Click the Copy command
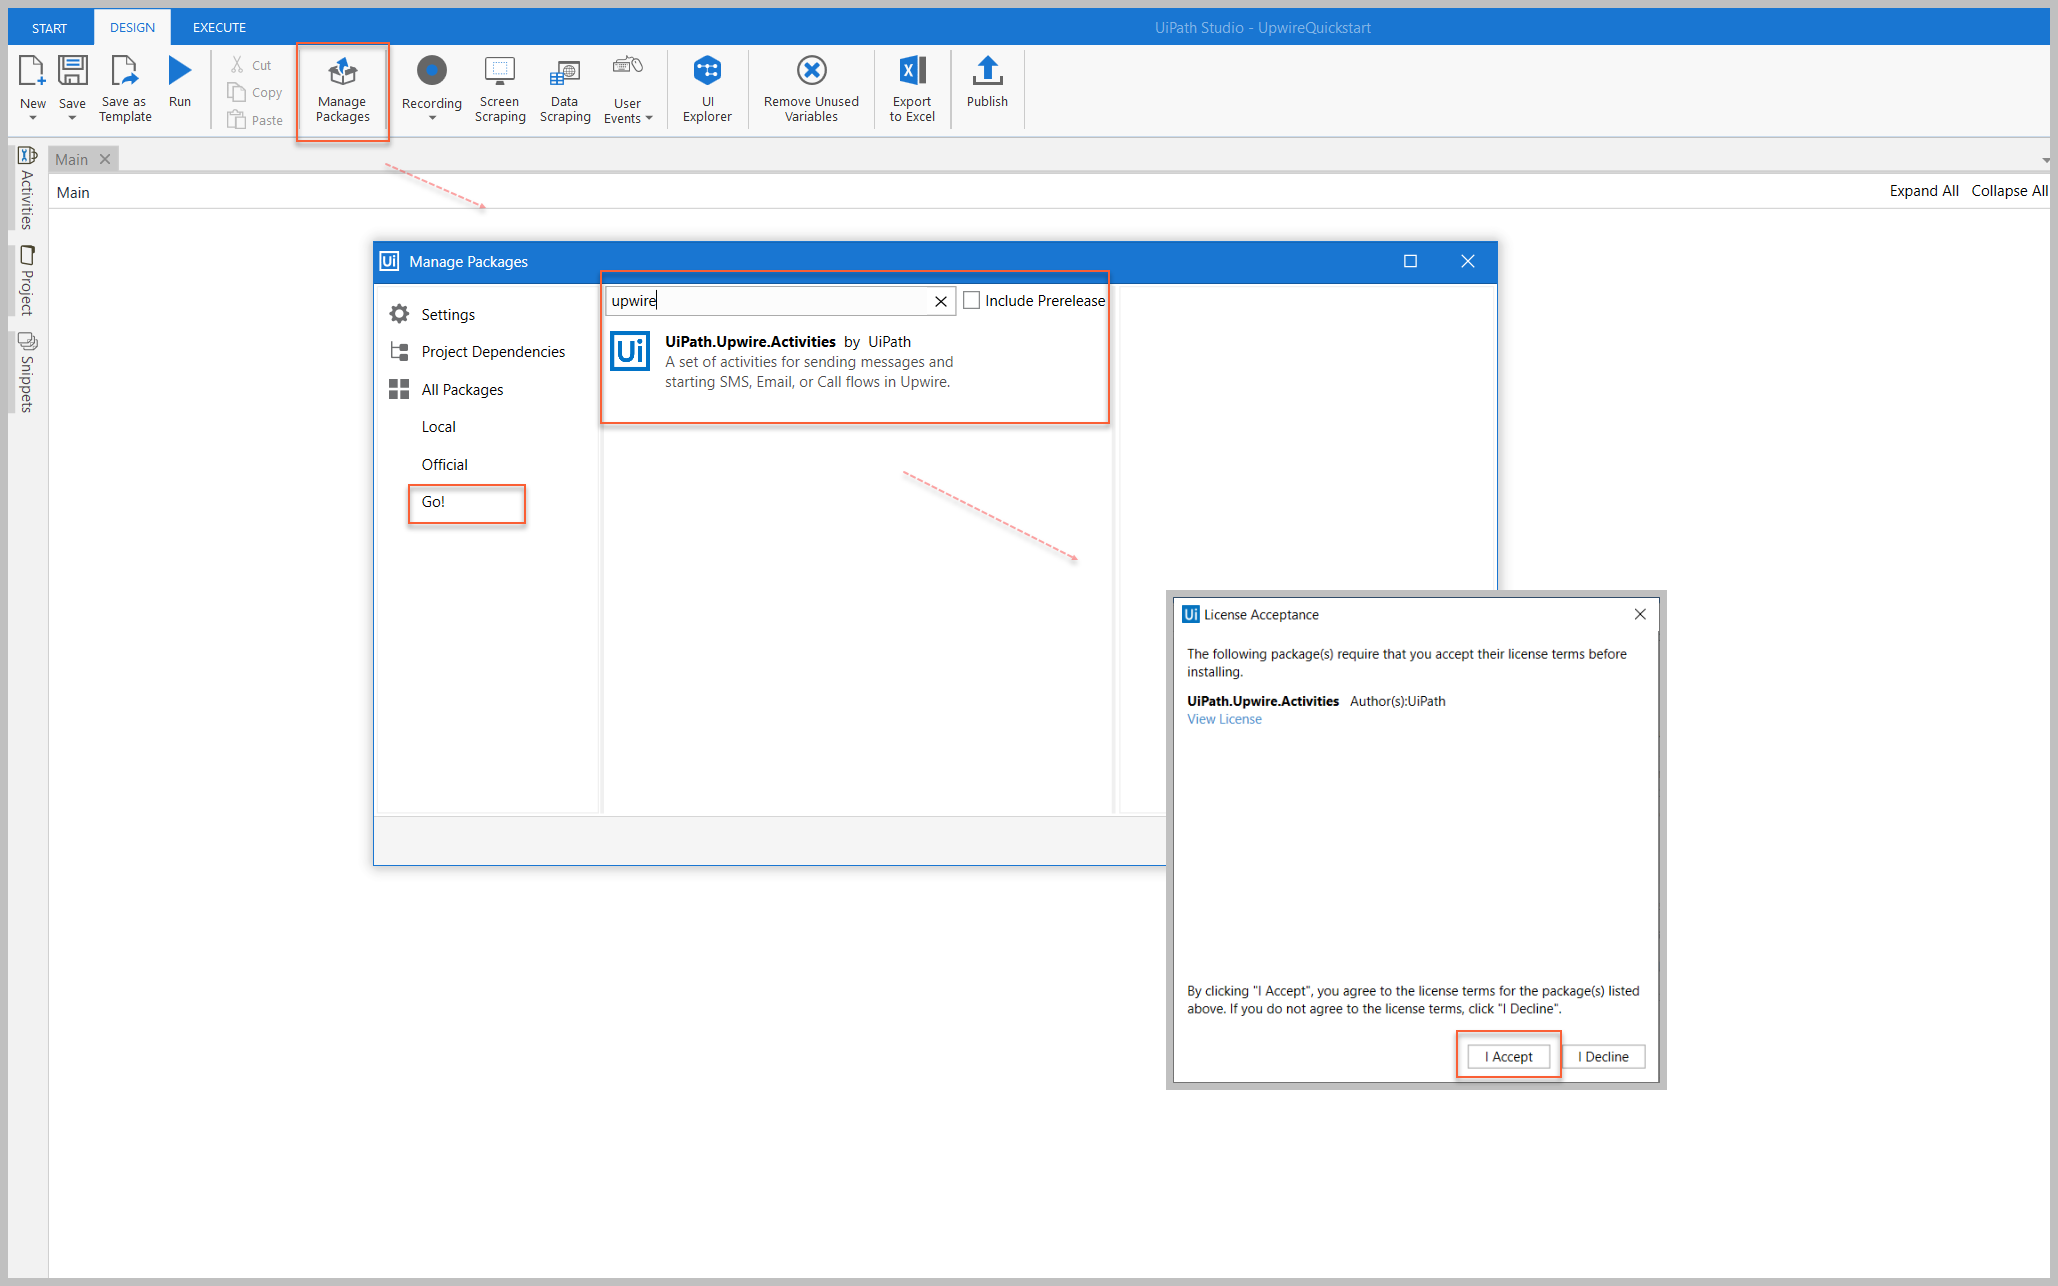2058x1286 pixels. pyautogui.click(x=254, y=92)
